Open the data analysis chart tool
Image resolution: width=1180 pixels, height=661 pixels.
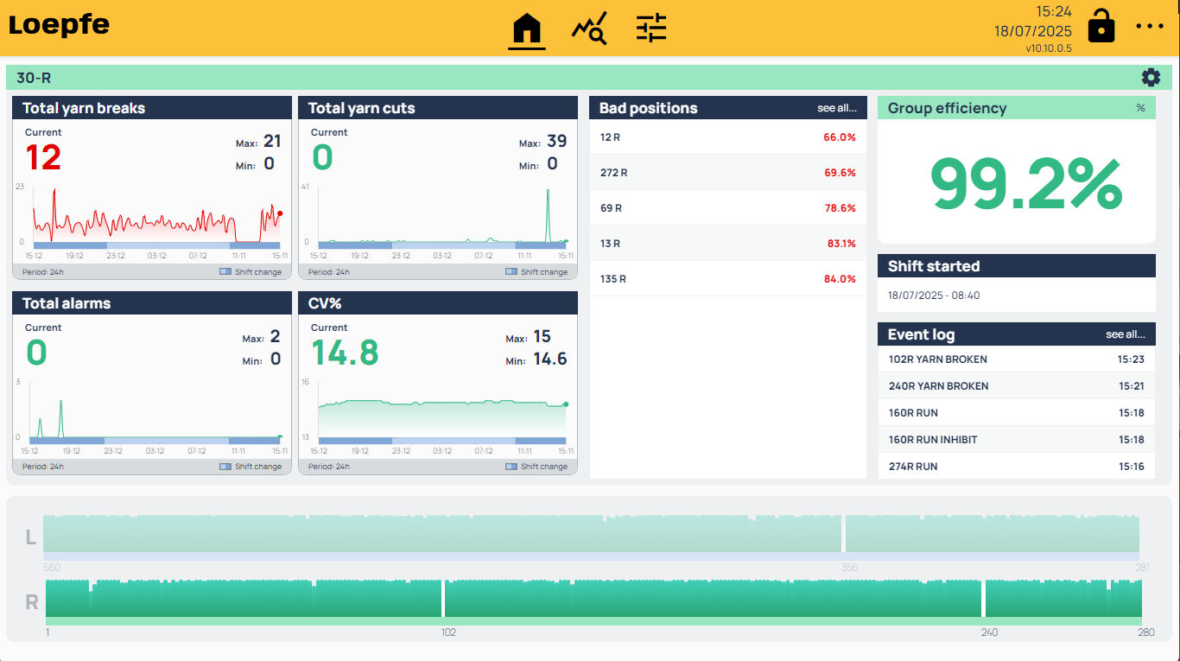[590, 29]
